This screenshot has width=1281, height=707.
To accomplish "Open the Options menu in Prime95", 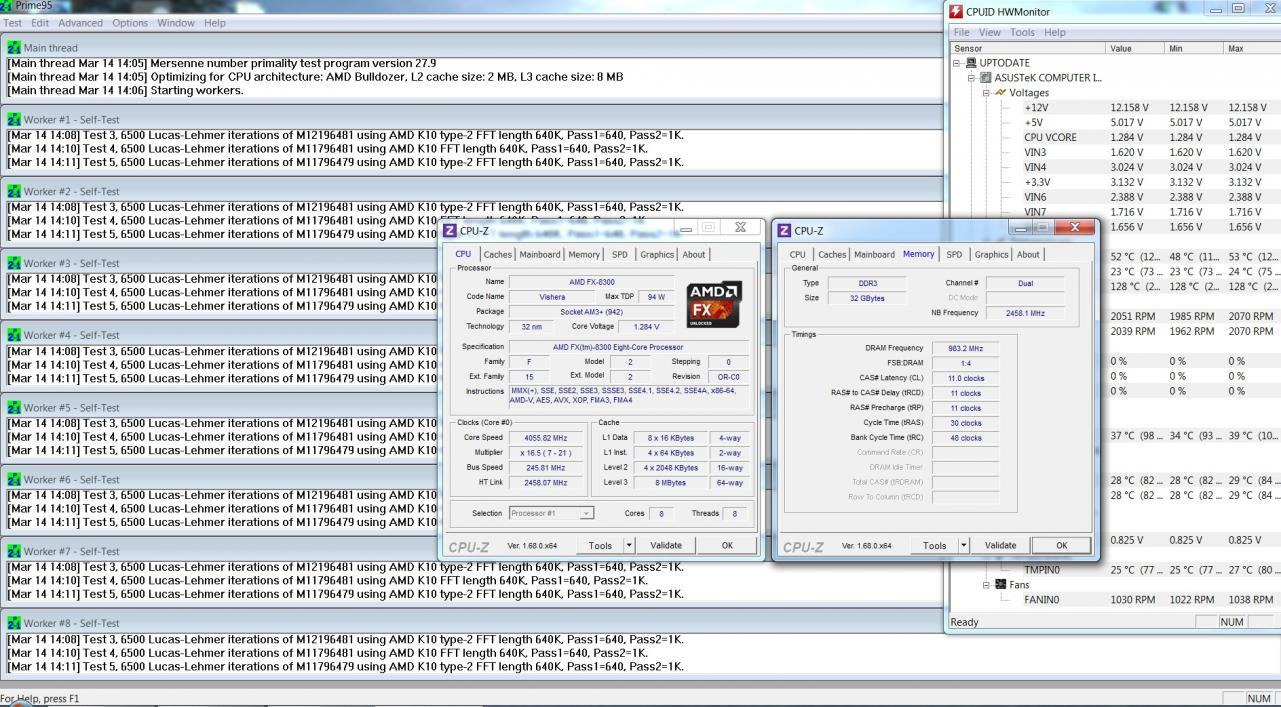I will 130,23.
